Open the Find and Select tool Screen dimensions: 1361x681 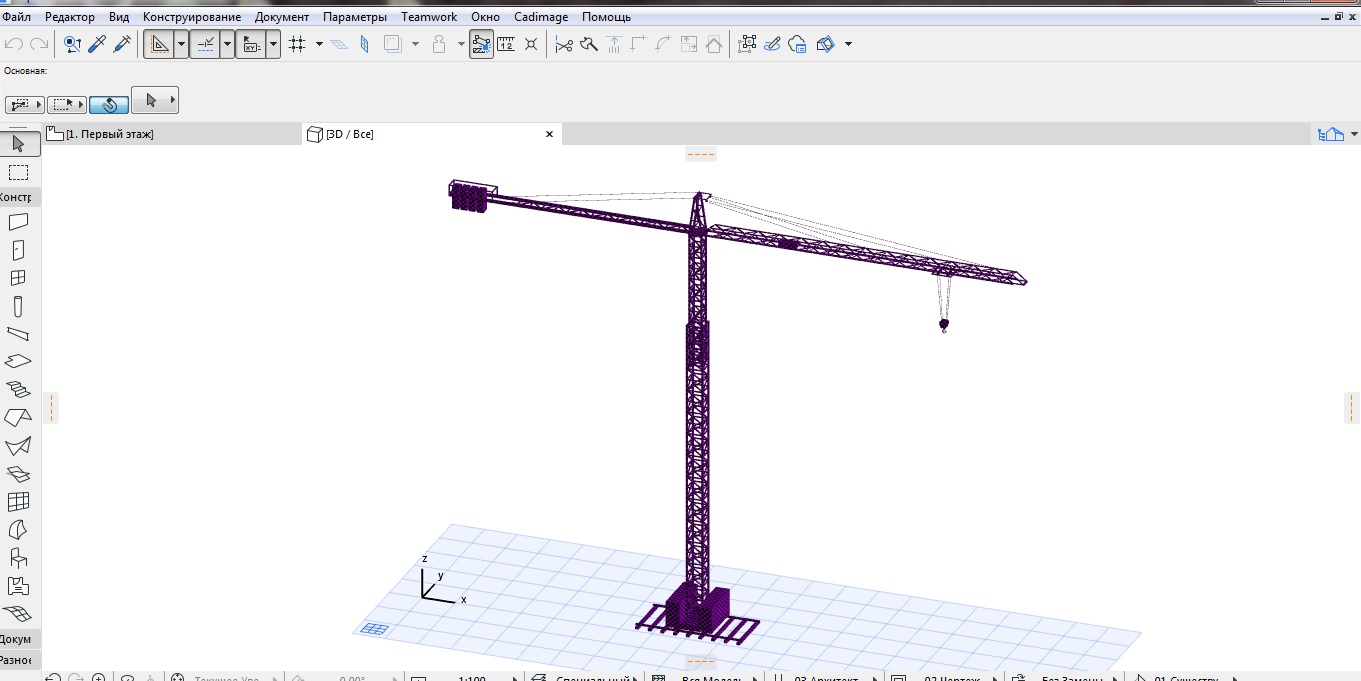(x=72, y=44)
